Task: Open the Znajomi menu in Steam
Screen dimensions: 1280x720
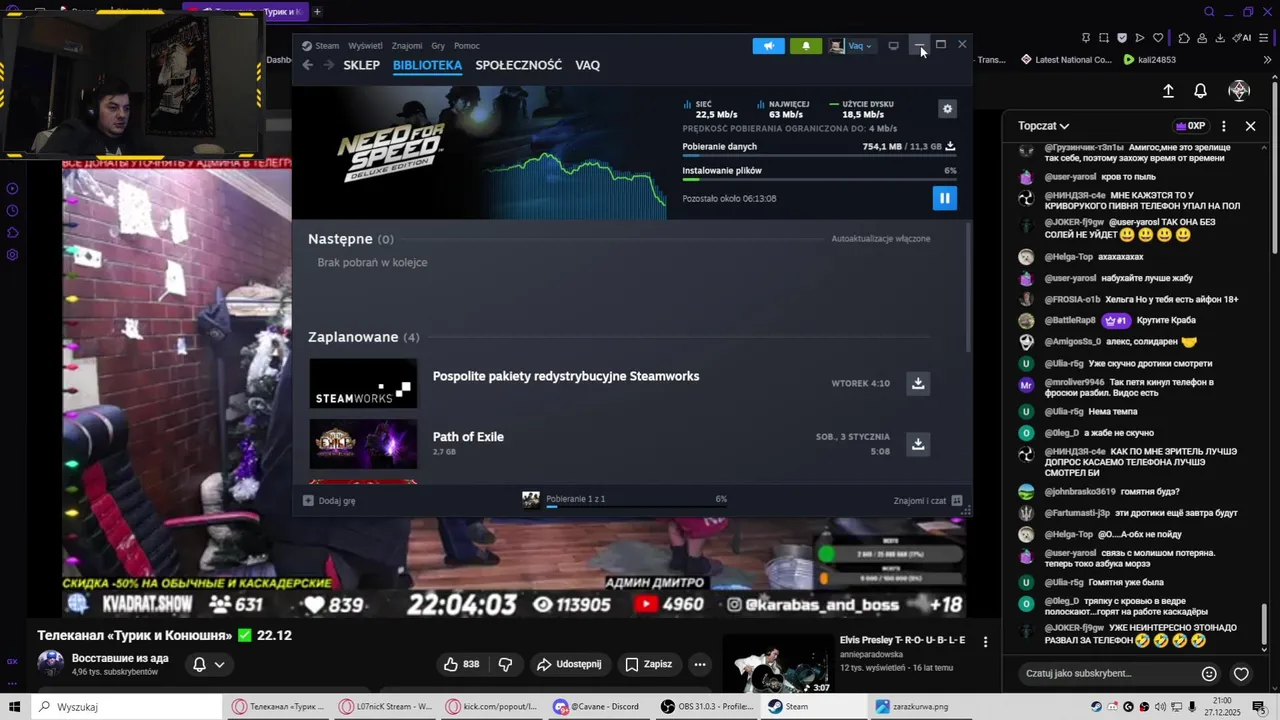Action: (407, 46)
